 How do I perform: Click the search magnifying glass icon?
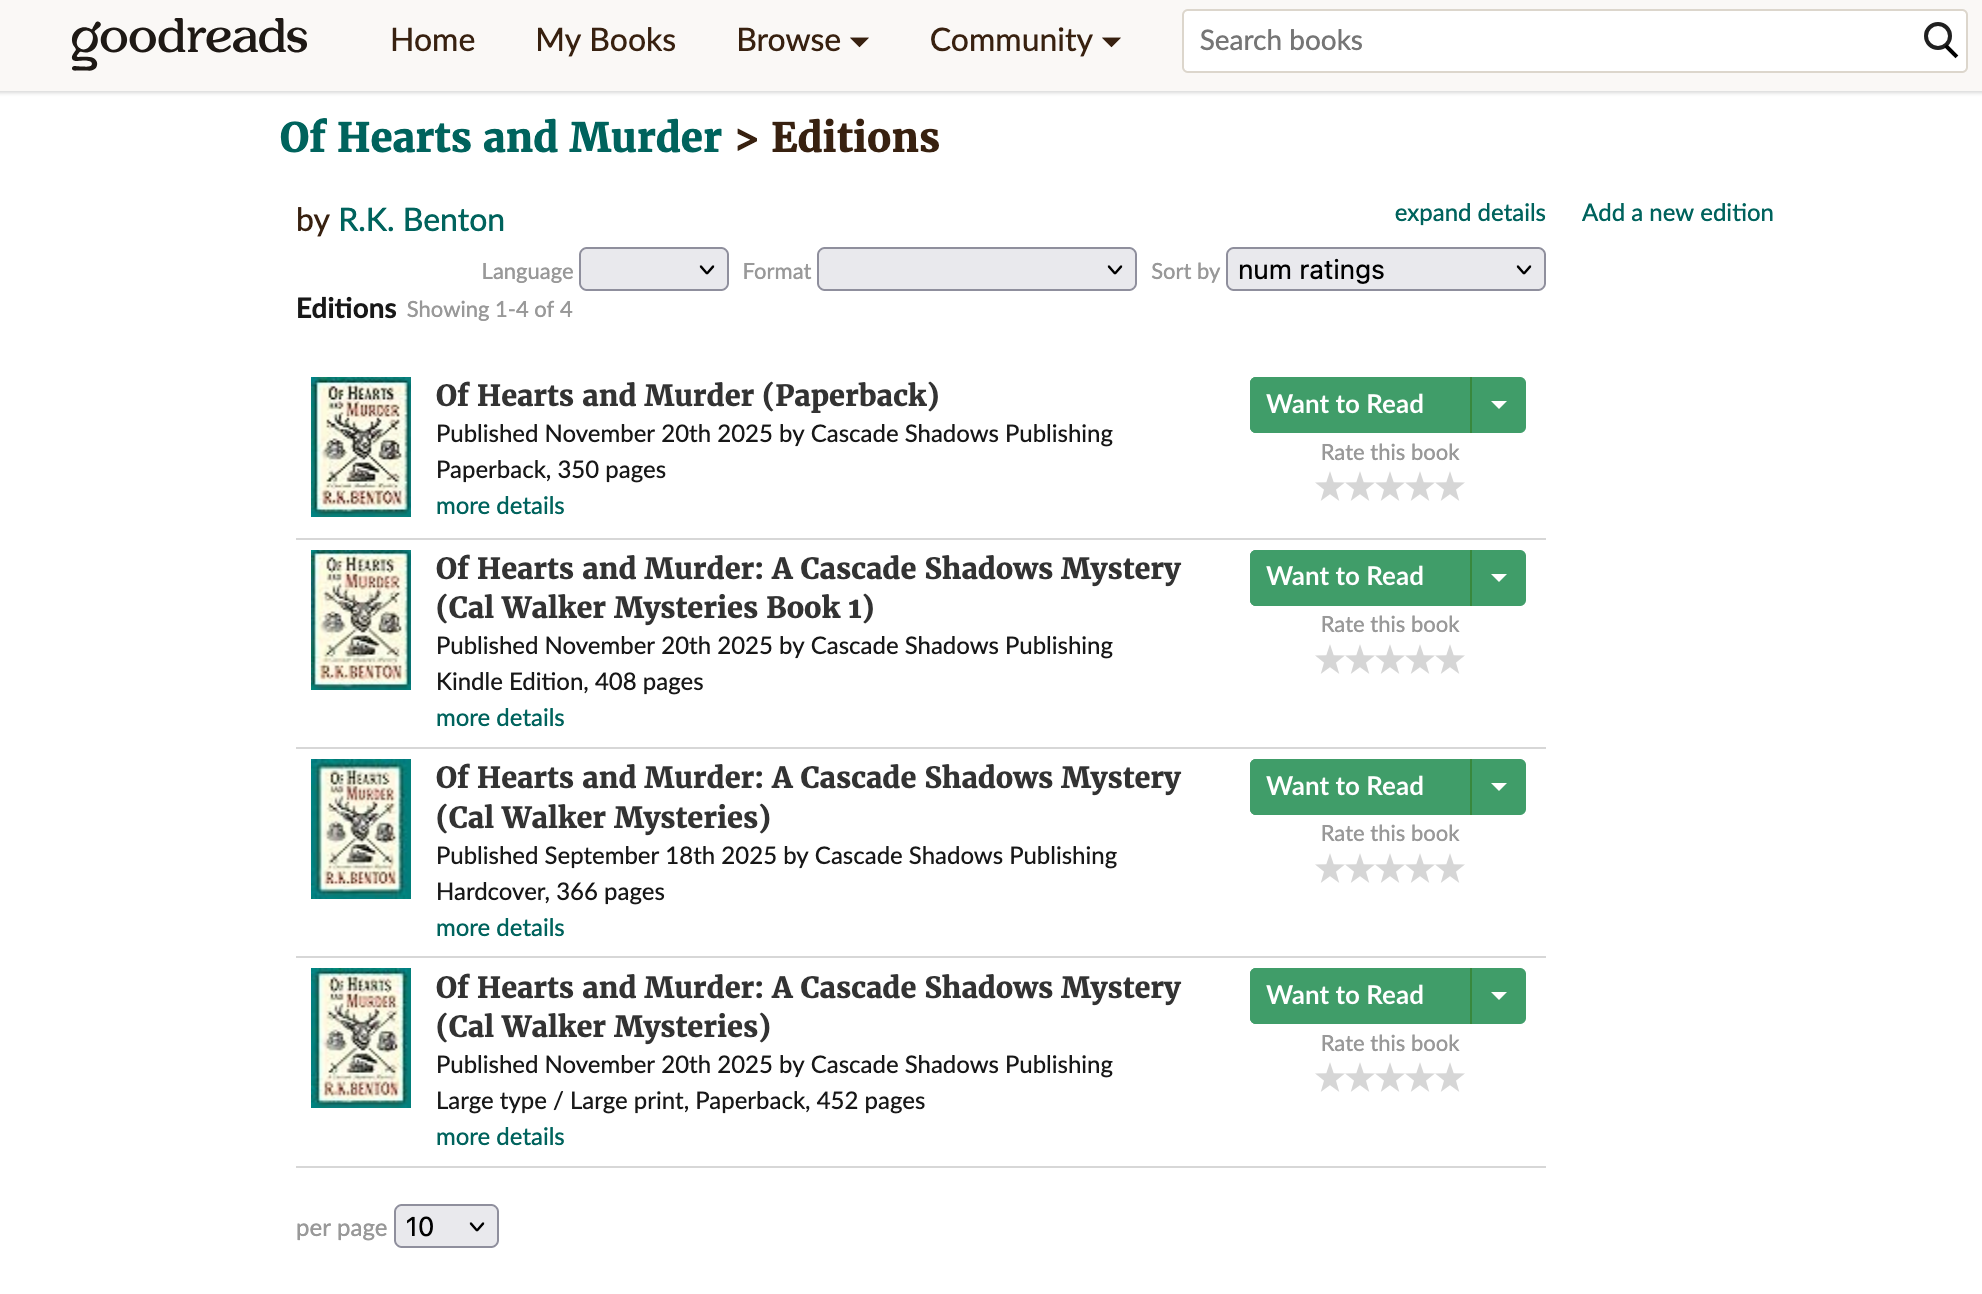(x=1939, y=41)
